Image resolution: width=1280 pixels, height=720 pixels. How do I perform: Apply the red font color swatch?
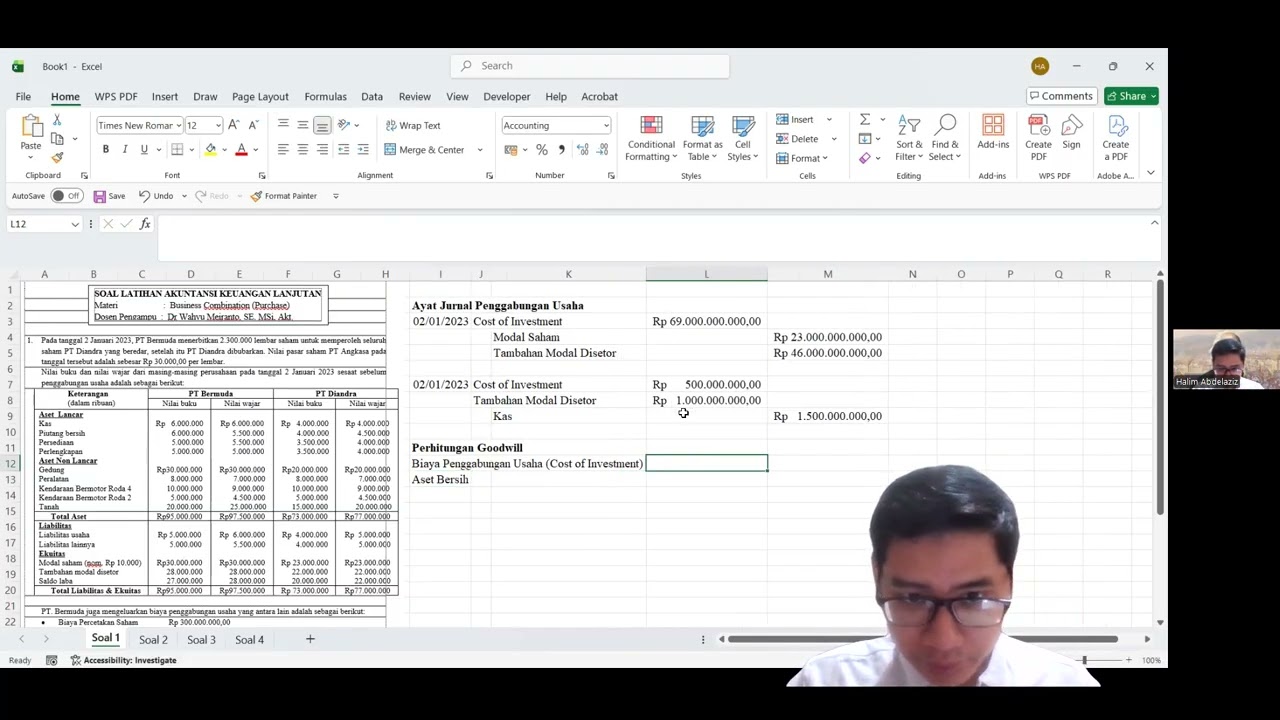pyautogui.click(x=241, y=150)
